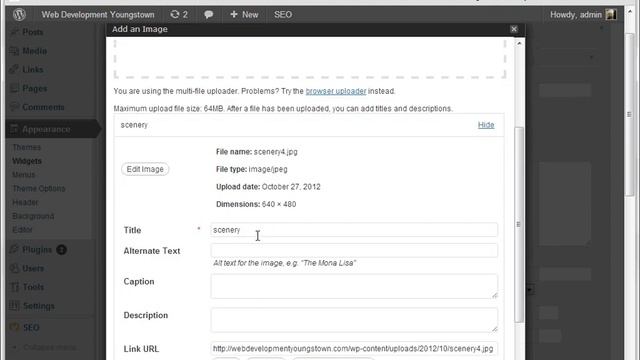Click the file name text scenery4.jpg

point(276,152)
